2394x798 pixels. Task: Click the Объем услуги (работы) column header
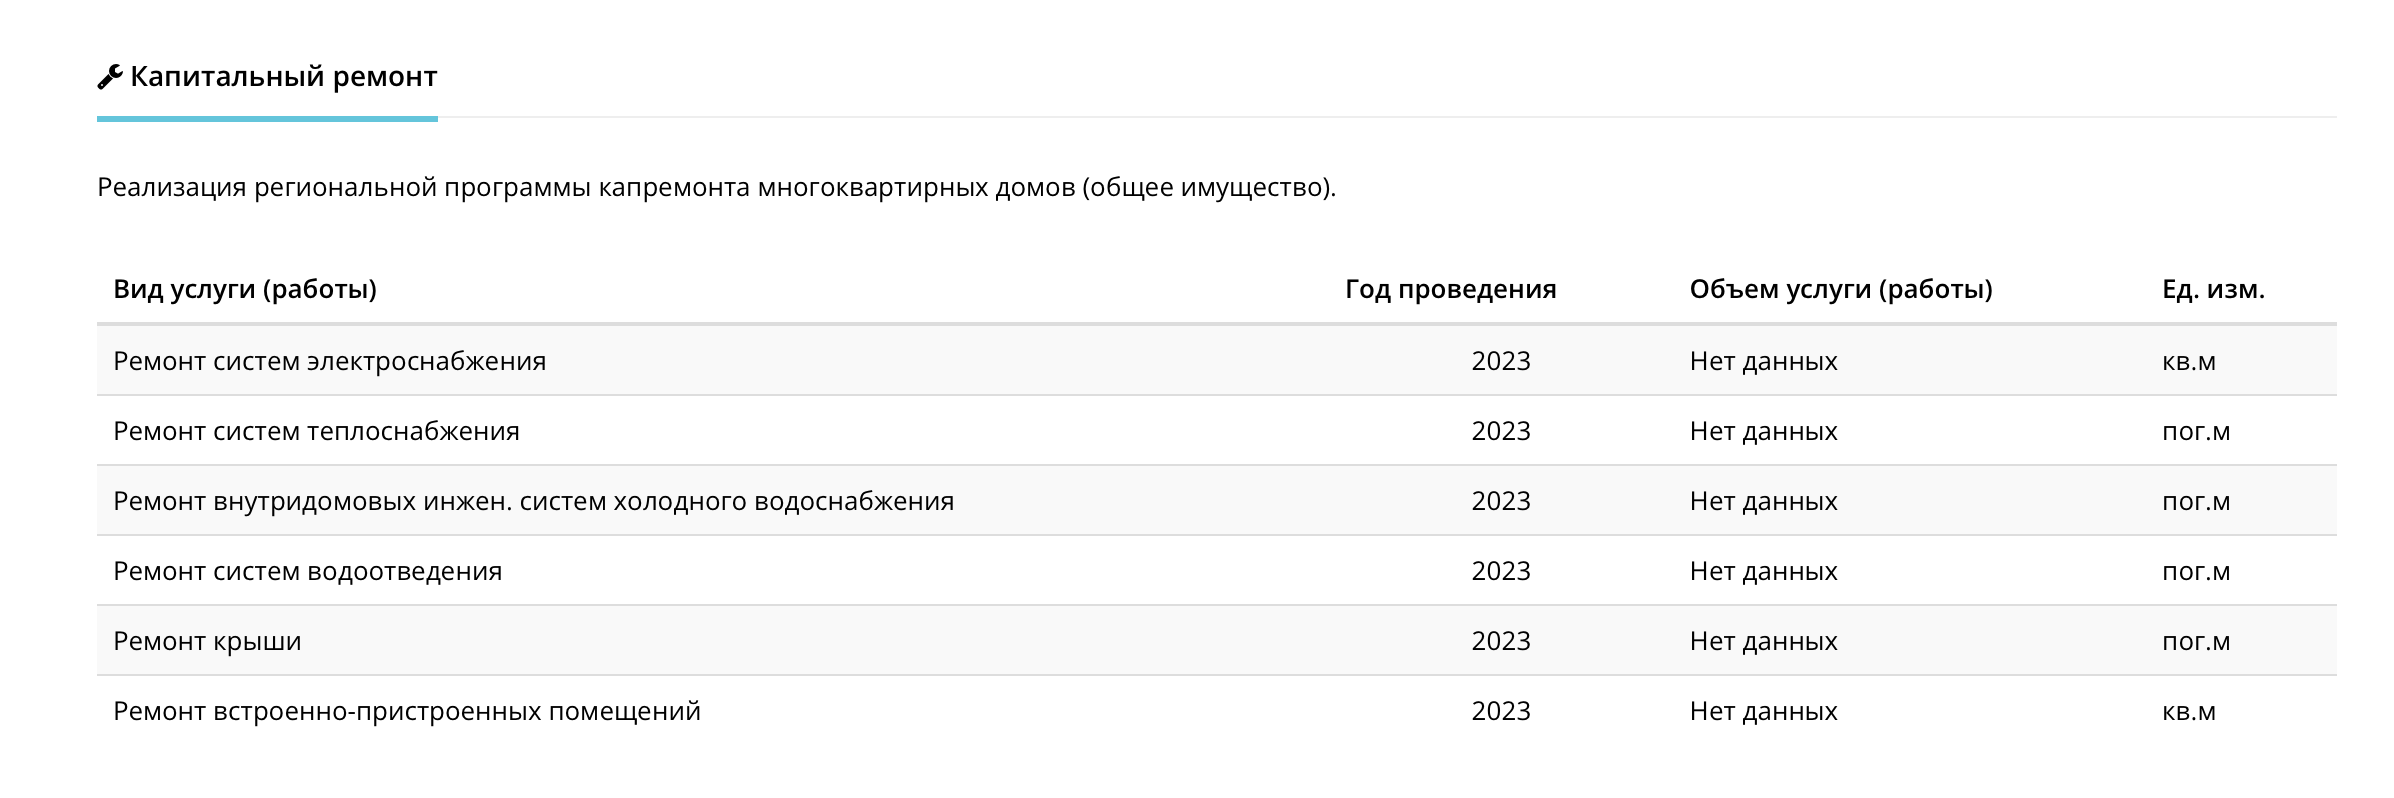click(1841, 290)
